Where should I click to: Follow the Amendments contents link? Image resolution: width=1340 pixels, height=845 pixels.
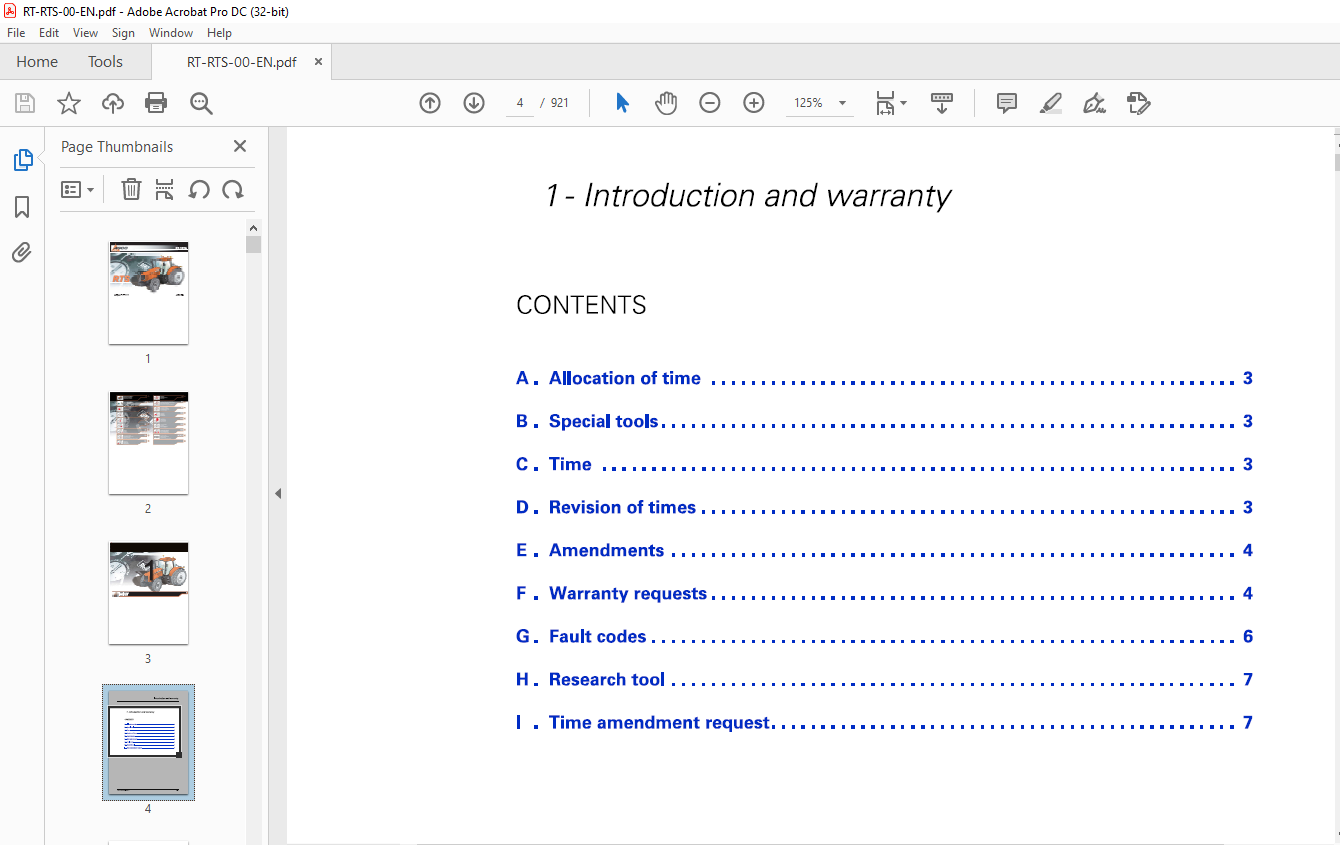884,550
